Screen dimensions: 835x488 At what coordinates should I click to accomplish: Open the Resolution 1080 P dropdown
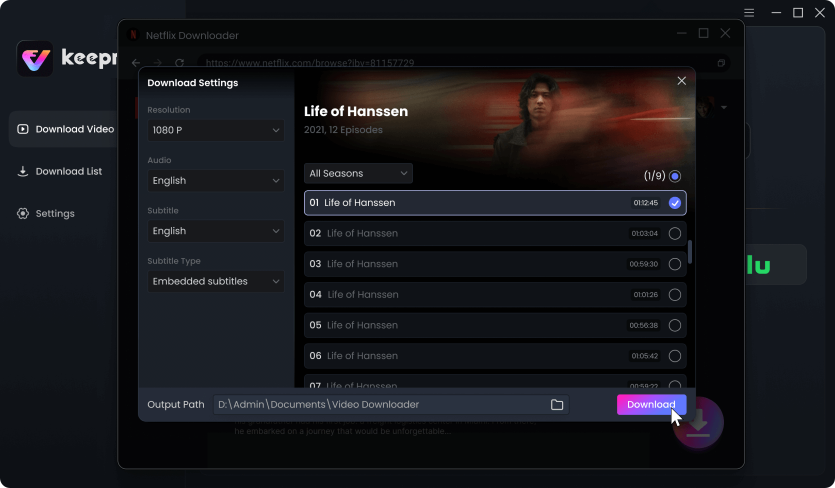pyautogui.click(x=216, y=130)
